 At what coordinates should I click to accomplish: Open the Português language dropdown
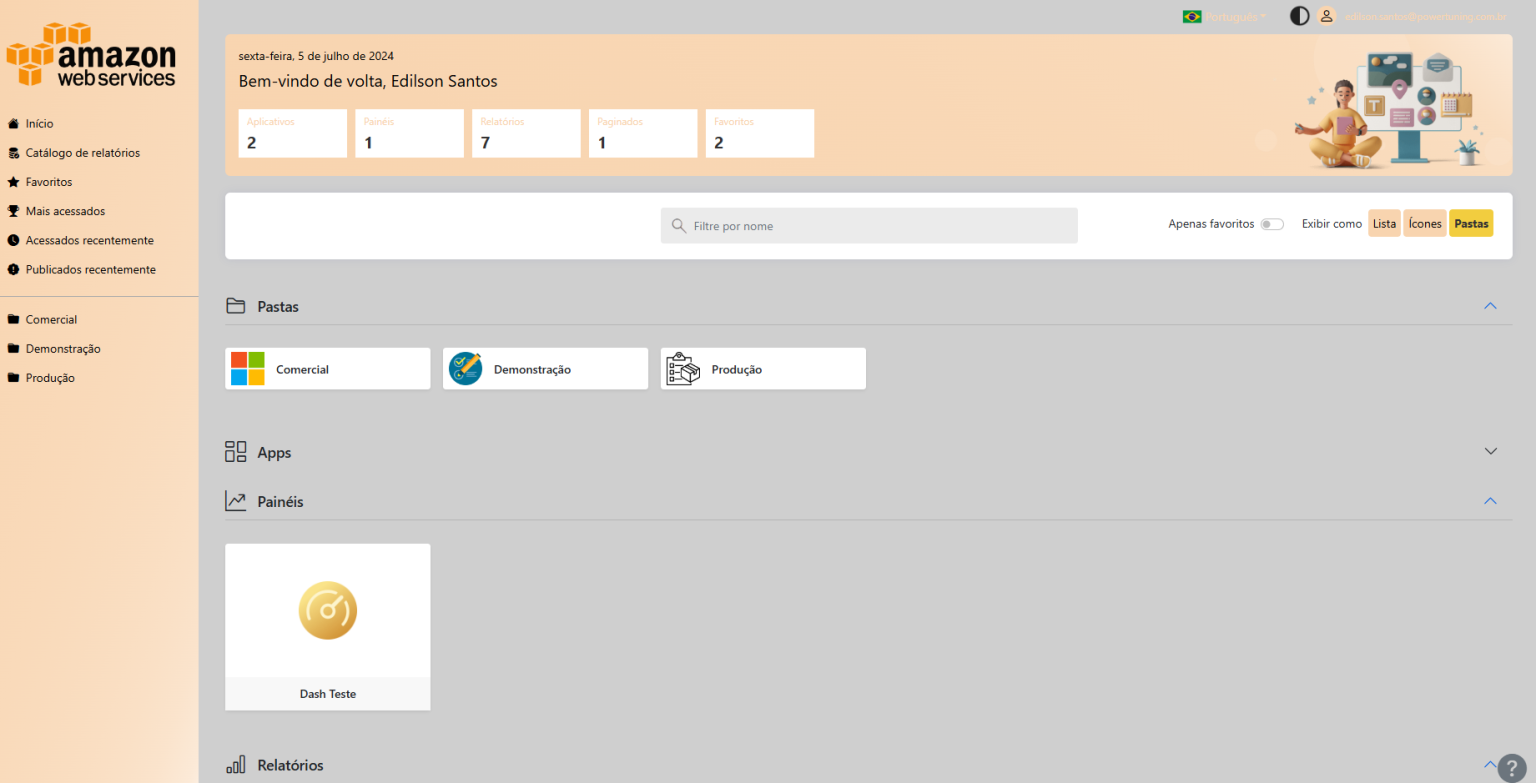(1225, 17)
